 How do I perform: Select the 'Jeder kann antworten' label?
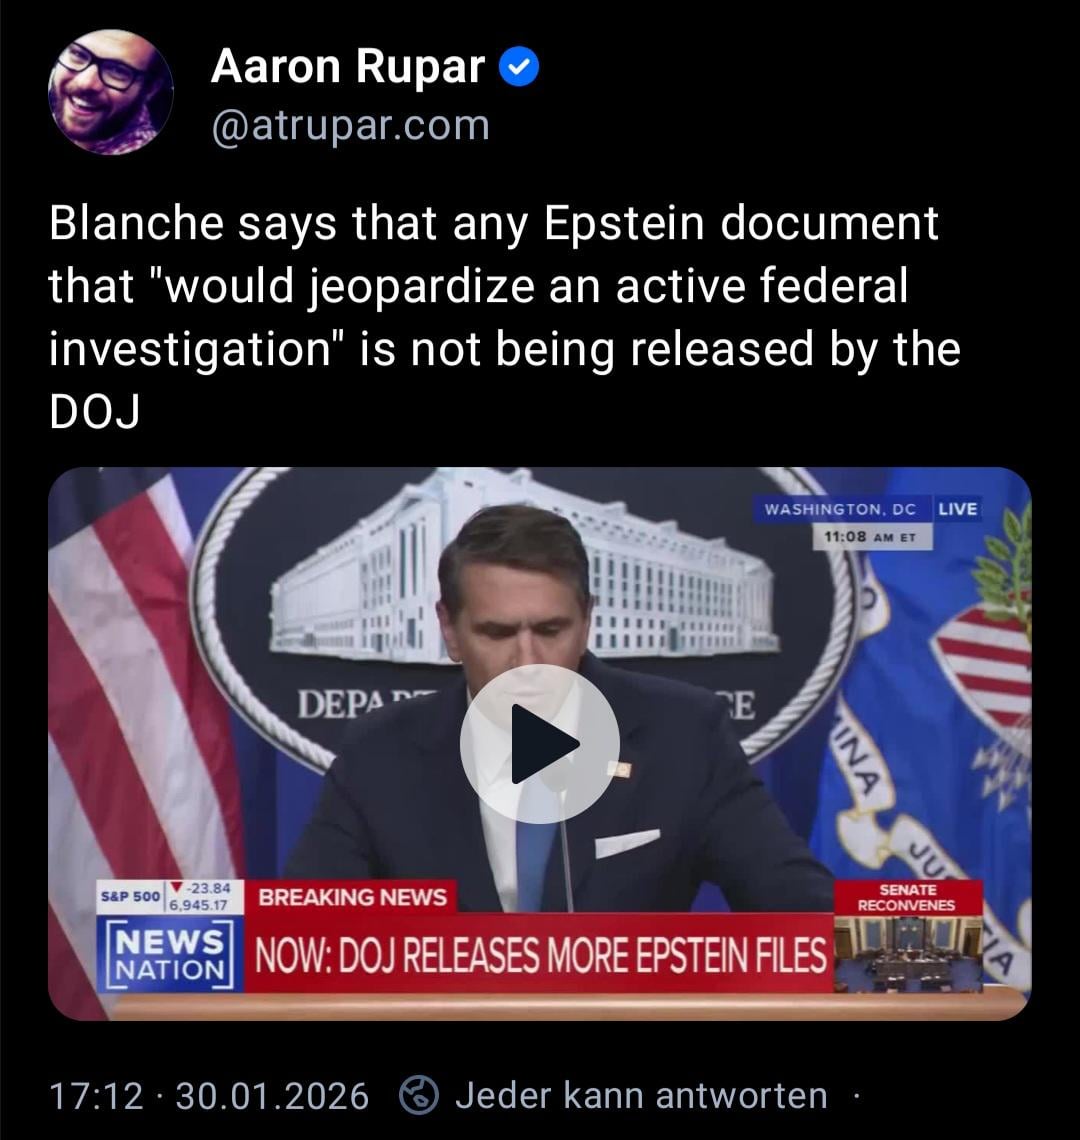coord(641,1095)
